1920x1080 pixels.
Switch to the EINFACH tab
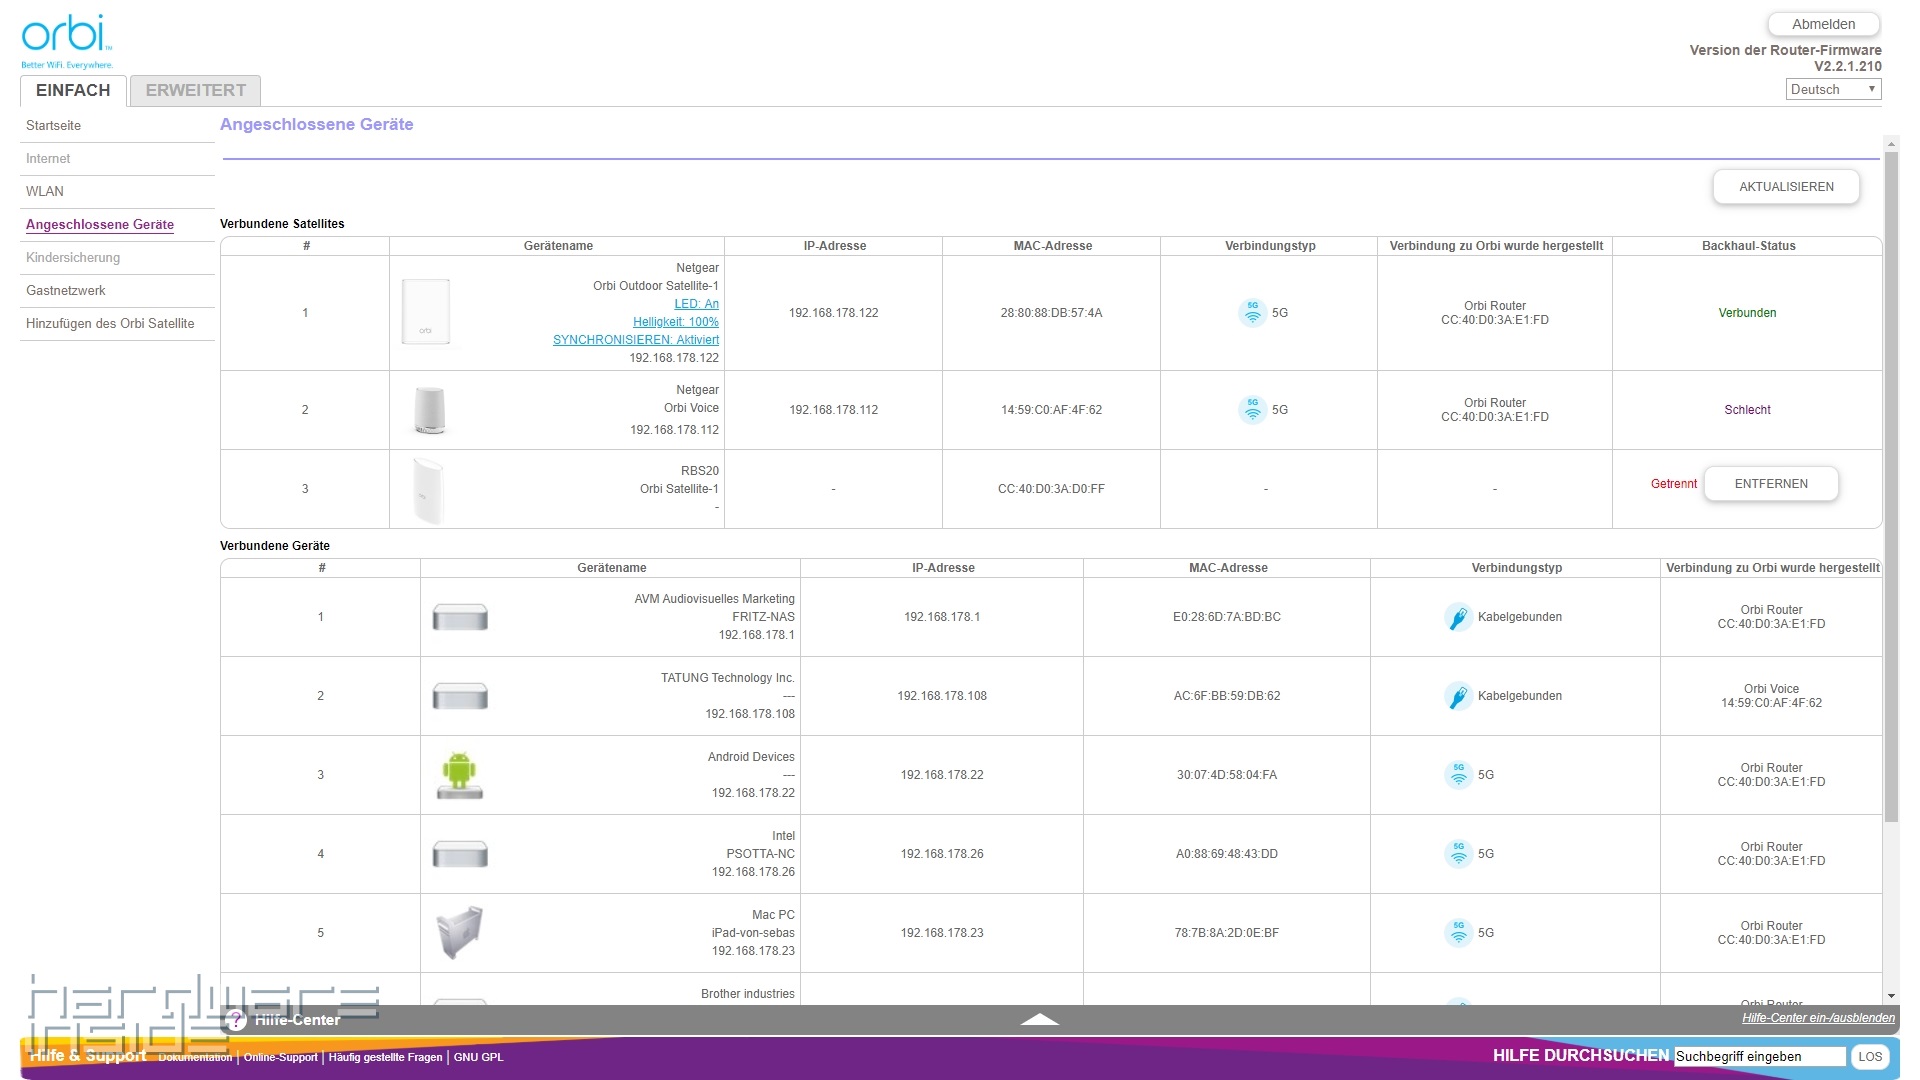tap(73, 90)
